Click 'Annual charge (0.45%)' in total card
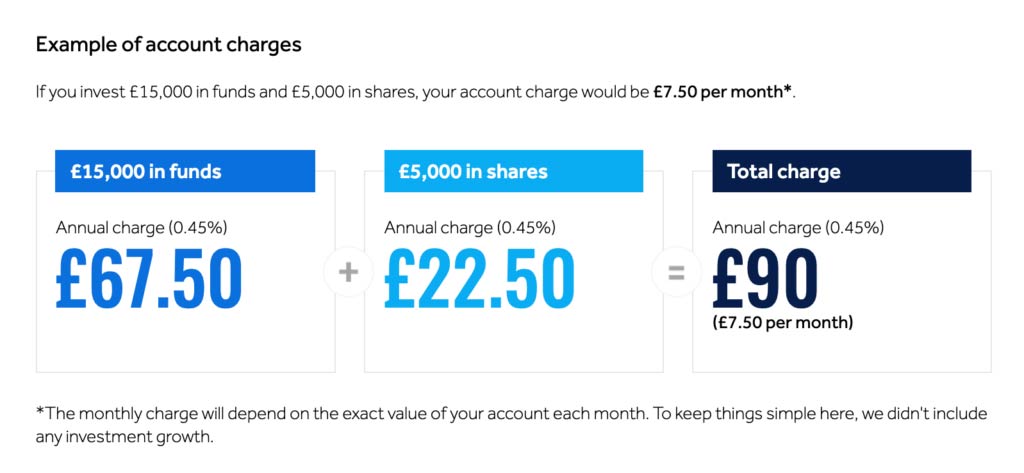This screenshot has width=1024, height=473. tap(798, 228)
